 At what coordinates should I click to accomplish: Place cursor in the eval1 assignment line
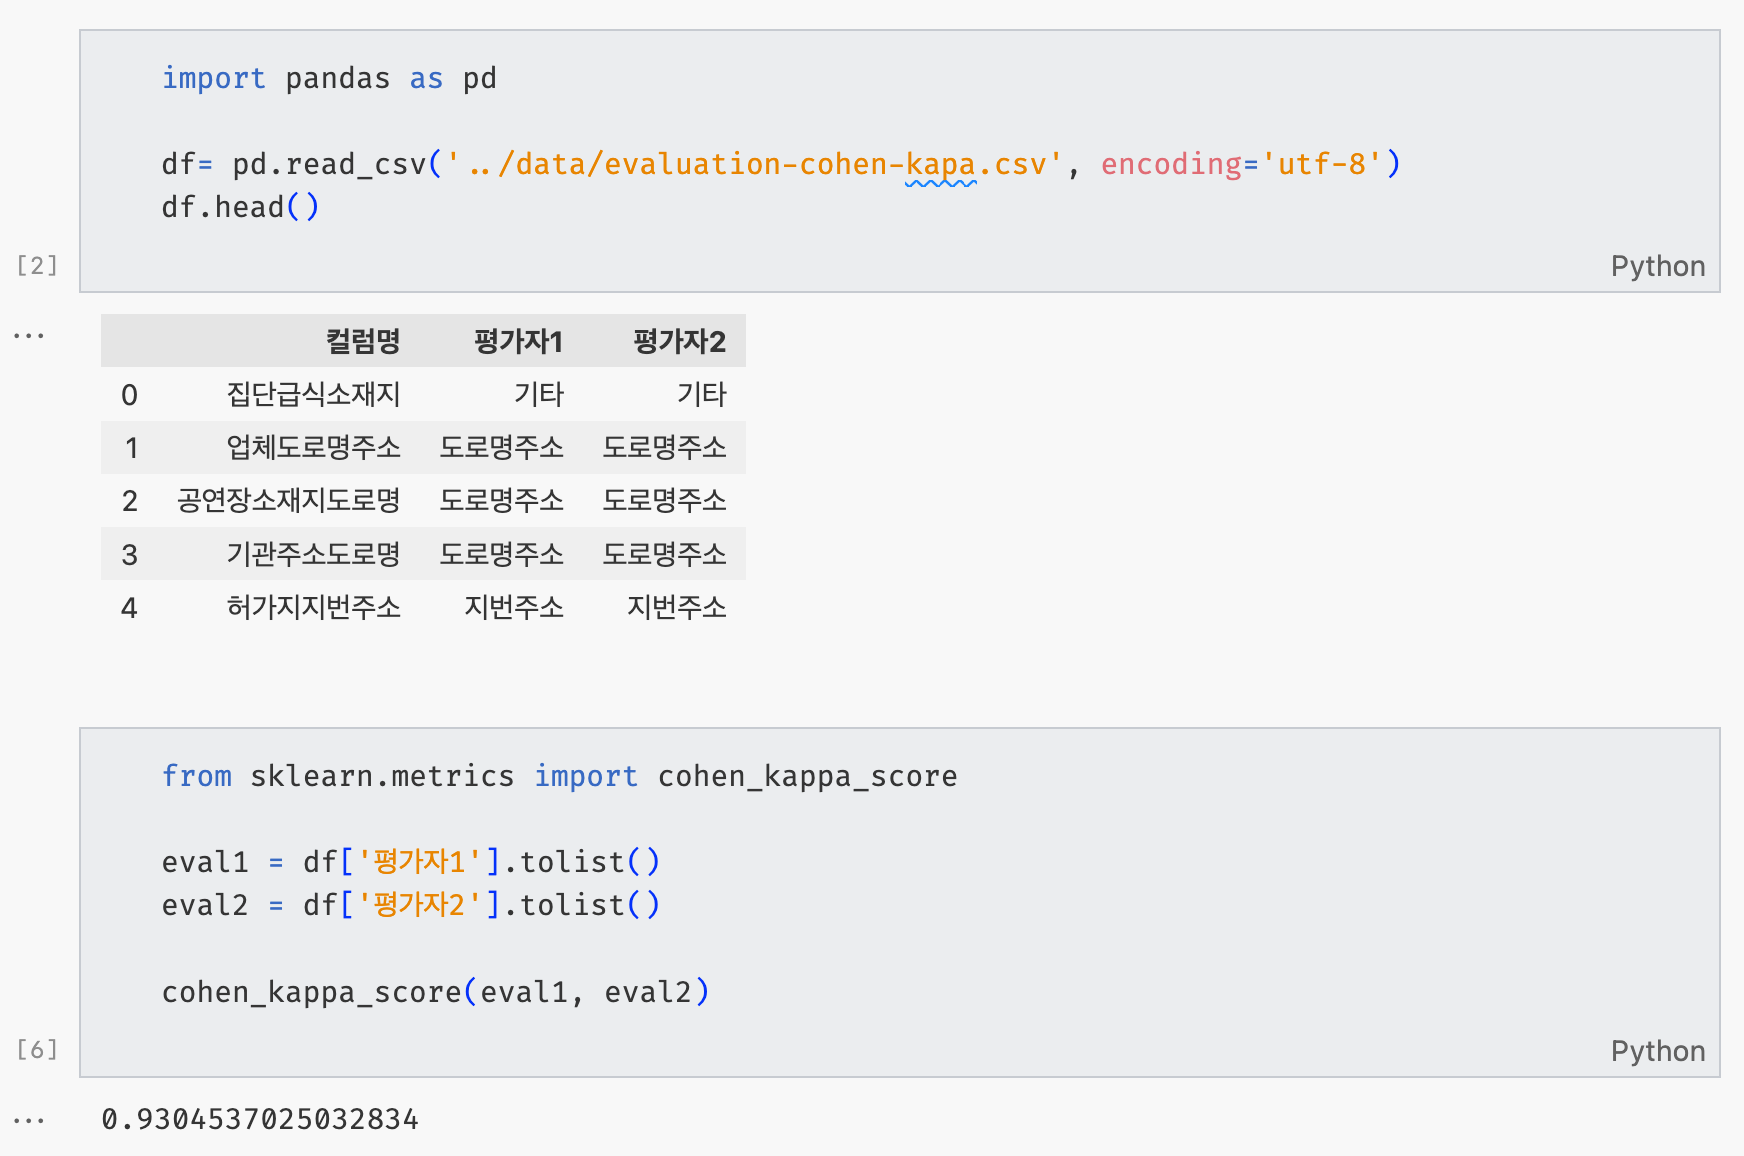(x=410, y=862)
